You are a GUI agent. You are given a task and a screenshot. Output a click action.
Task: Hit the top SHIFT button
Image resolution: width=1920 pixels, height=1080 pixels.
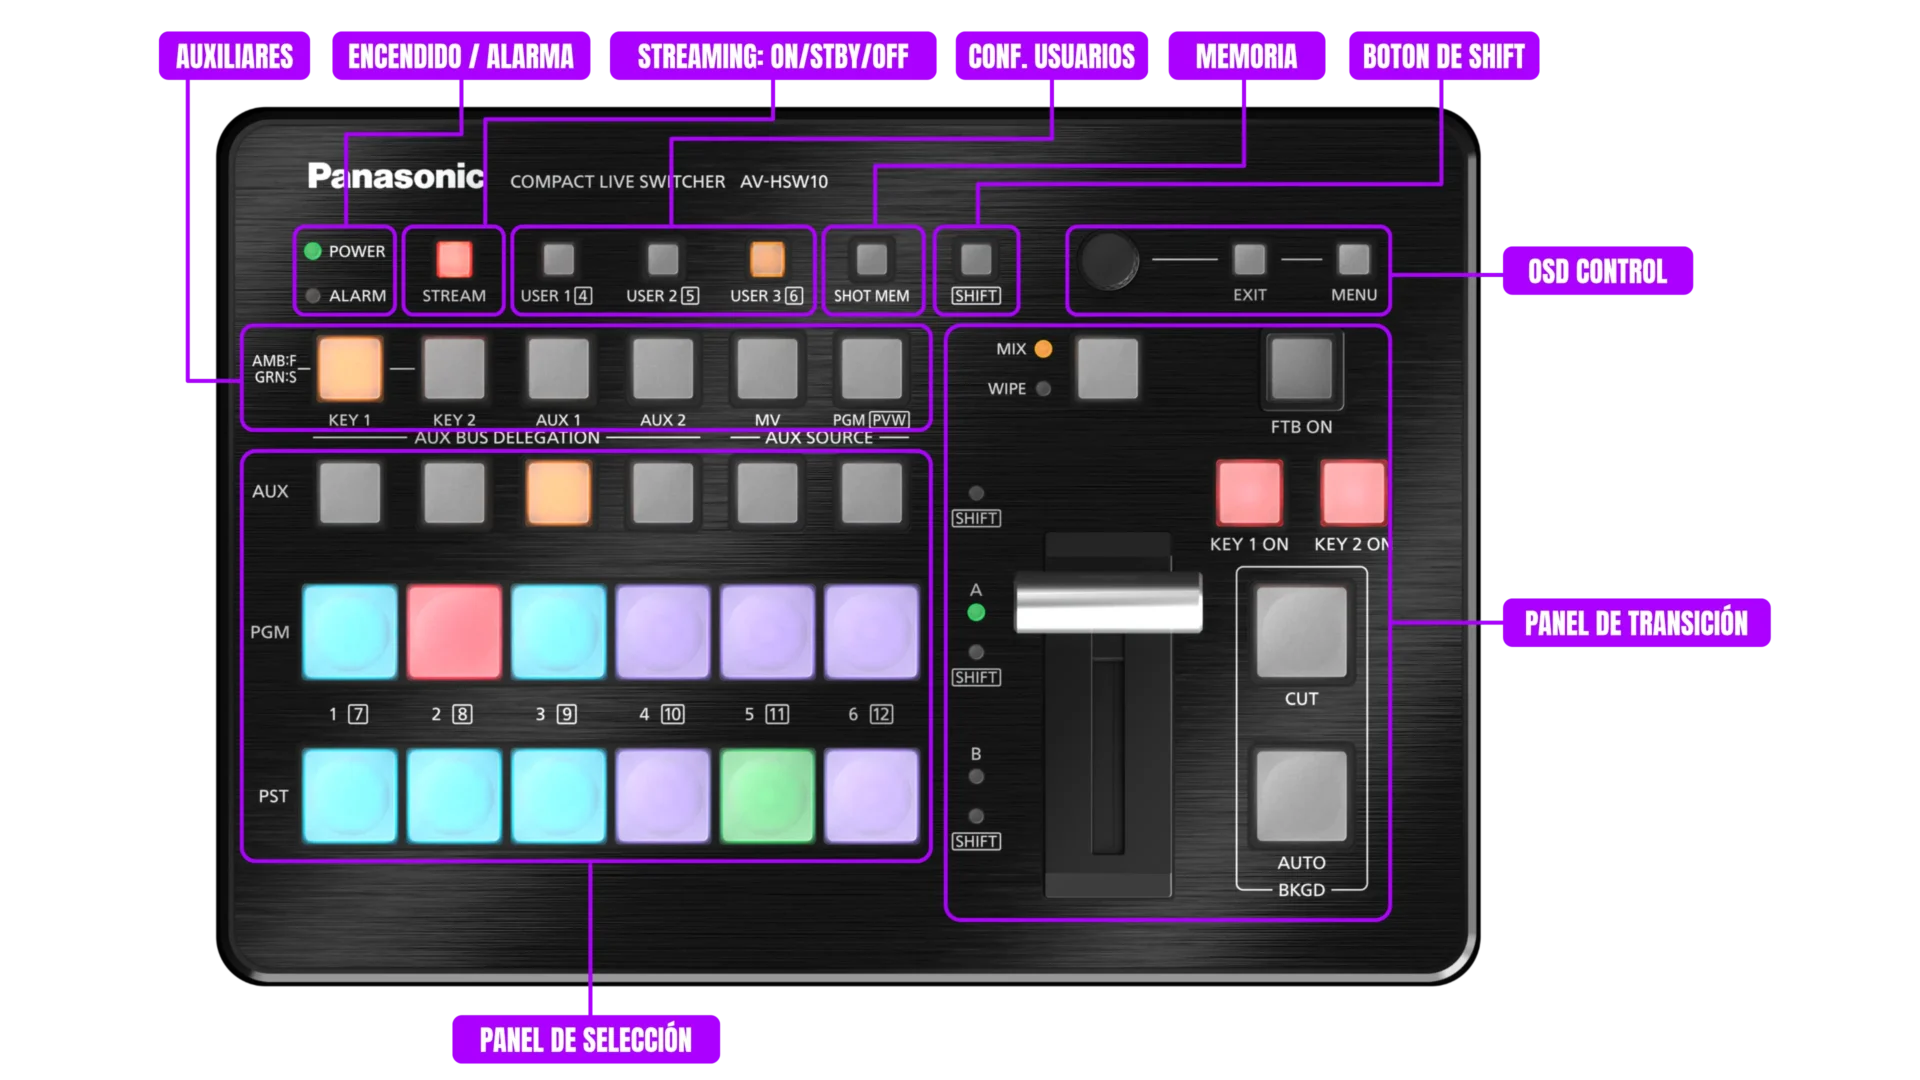[975, 260]
